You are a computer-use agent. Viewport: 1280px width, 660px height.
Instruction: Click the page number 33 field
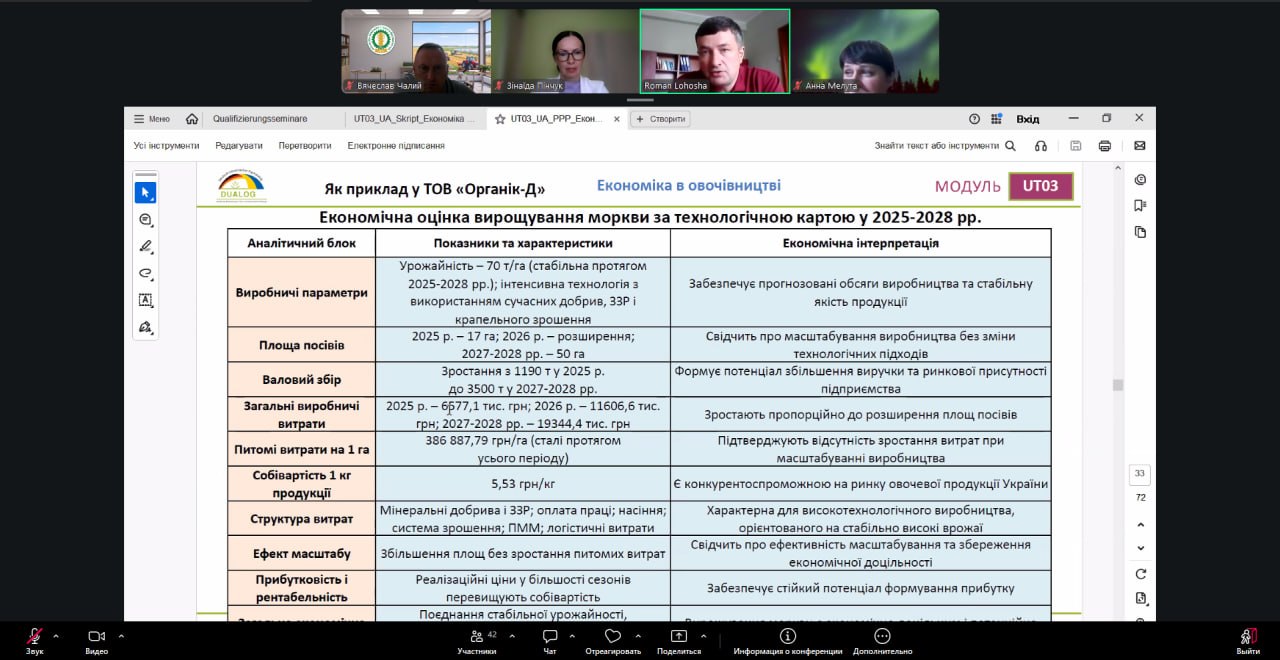[1140, 474]
